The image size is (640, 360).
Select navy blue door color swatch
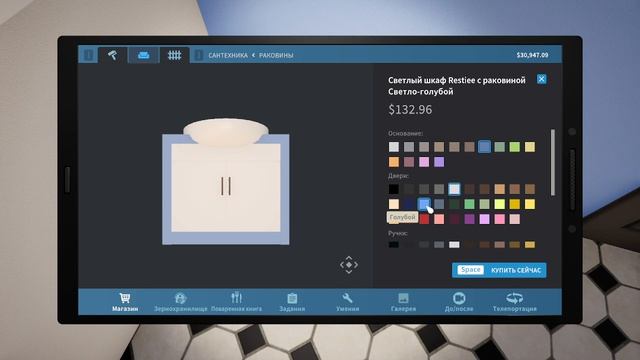(409, 204)
